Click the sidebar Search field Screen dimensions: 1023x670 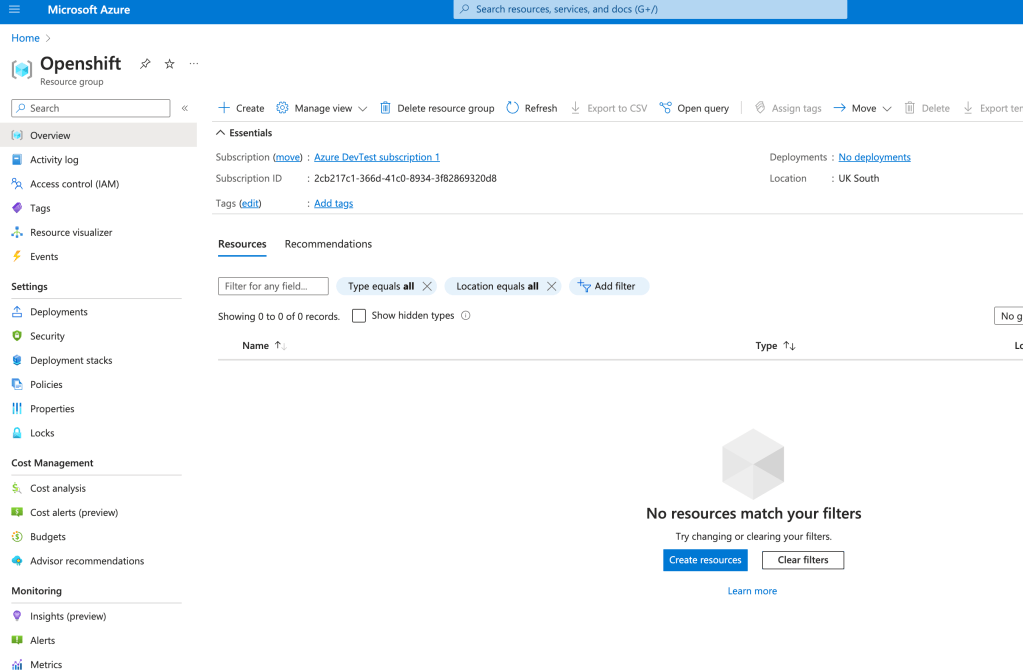(x=91, y=108)
